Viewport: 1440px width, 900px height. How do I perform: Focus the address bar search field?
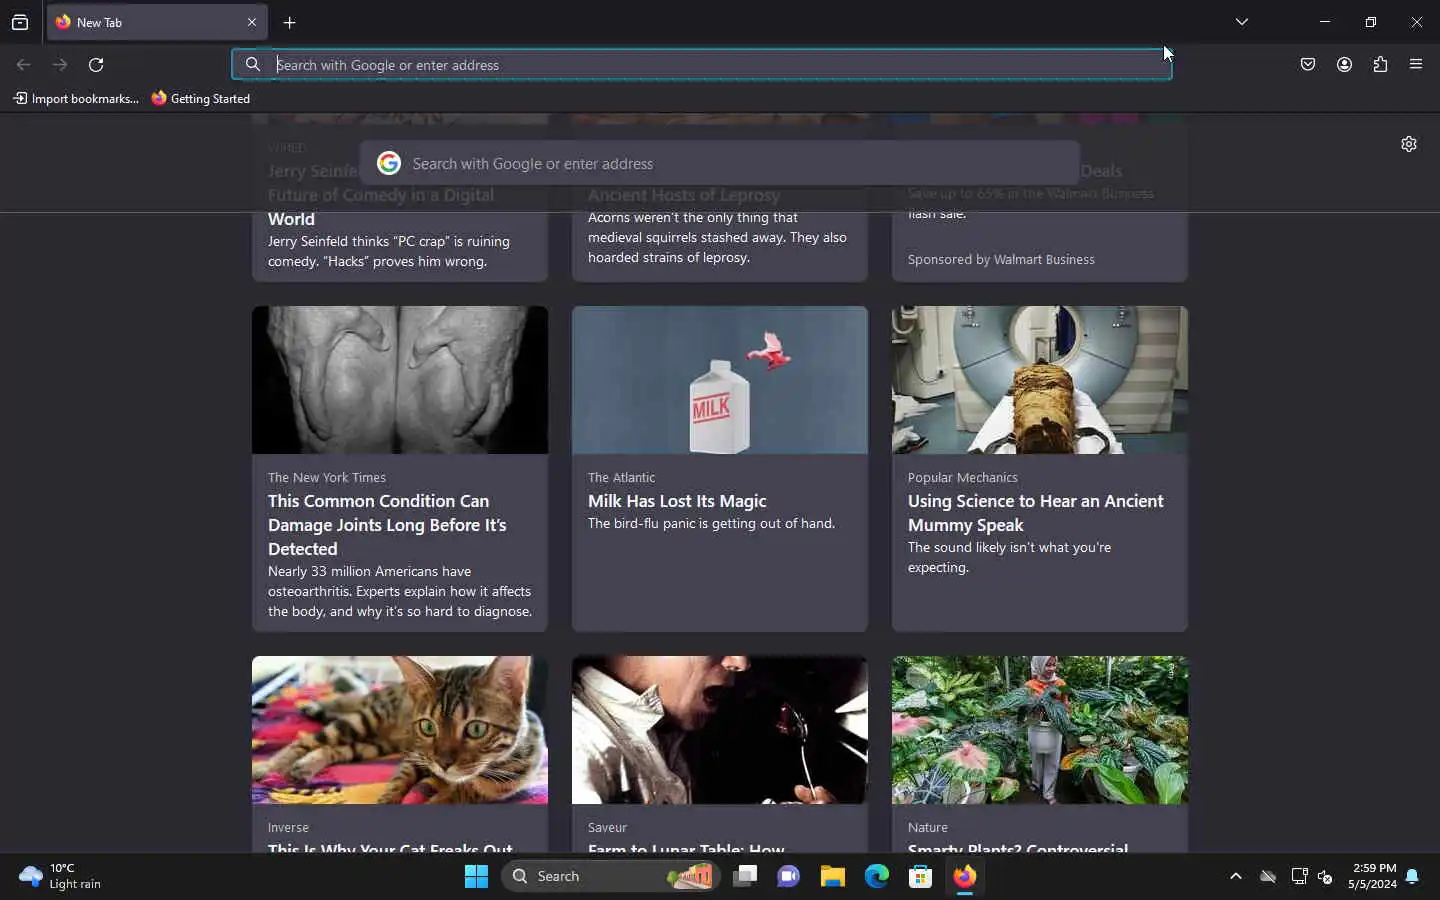point(702,65)
